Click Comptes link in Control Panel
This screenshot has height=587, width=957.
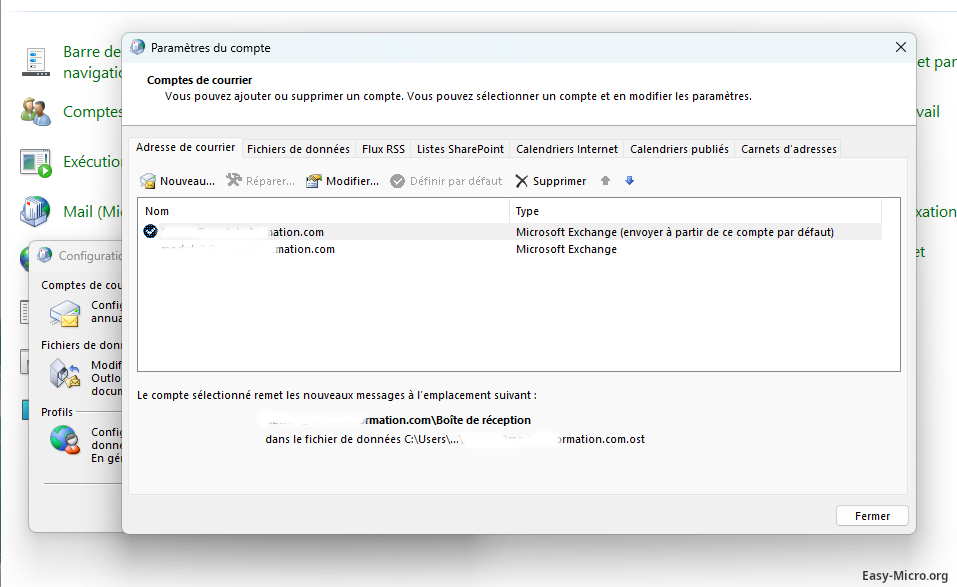coord(92,112)
